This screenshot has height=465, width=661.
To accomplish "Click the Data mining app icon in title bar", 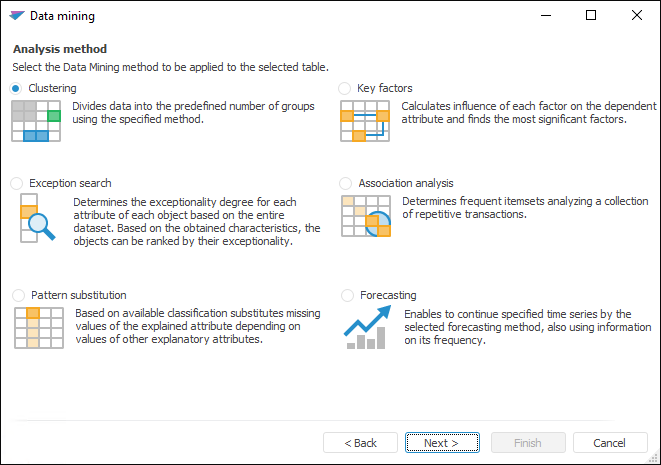I will pyautogui.click(x=16, y=16).
